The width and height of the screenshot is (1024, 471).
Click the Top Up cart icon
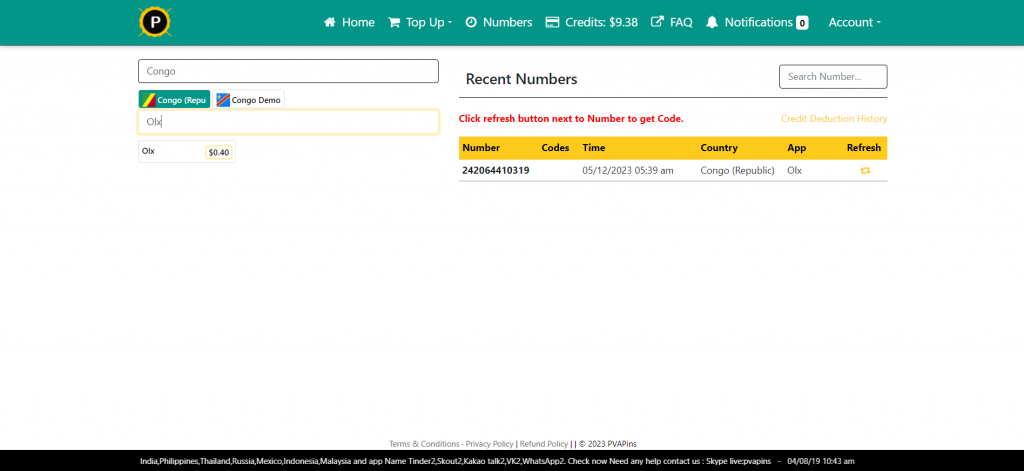[x=394, y=22]
